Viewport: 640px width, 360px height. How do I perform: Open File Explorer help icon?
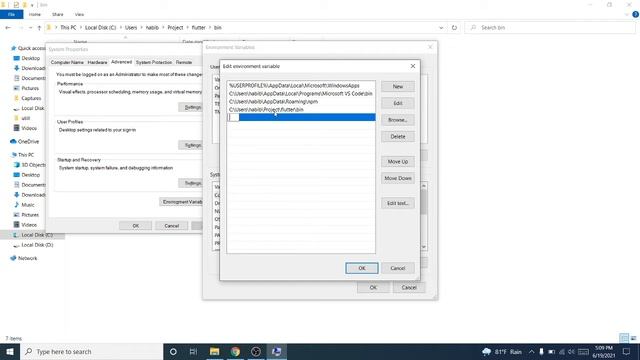click(x=635, y=14)
